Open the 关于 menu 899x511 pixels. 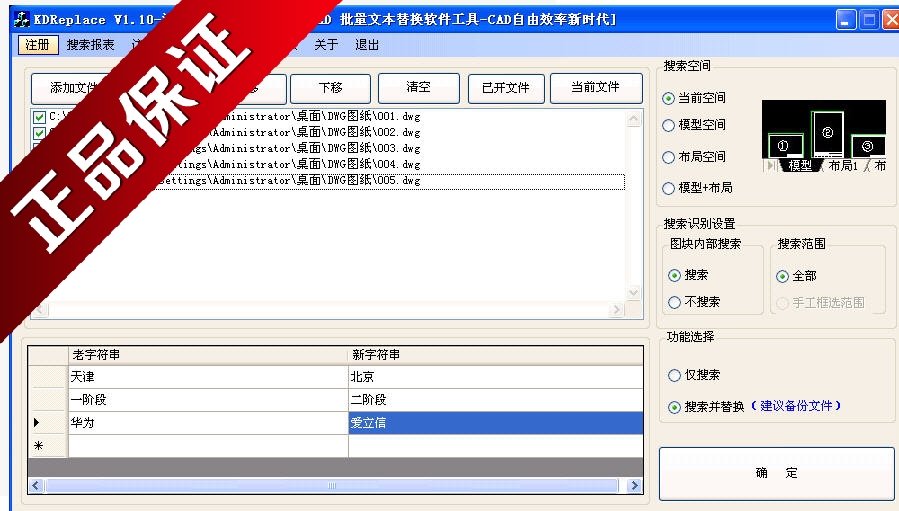point(326,45)
